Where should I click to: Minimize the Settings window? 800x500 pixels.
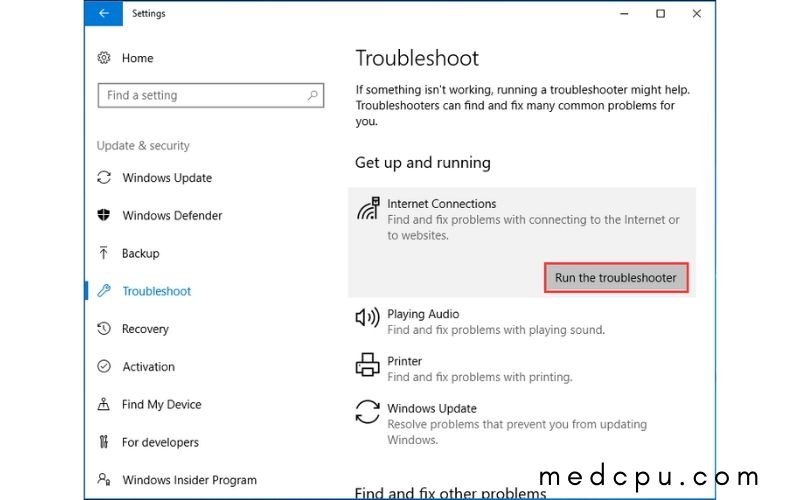tap(624, 14)
